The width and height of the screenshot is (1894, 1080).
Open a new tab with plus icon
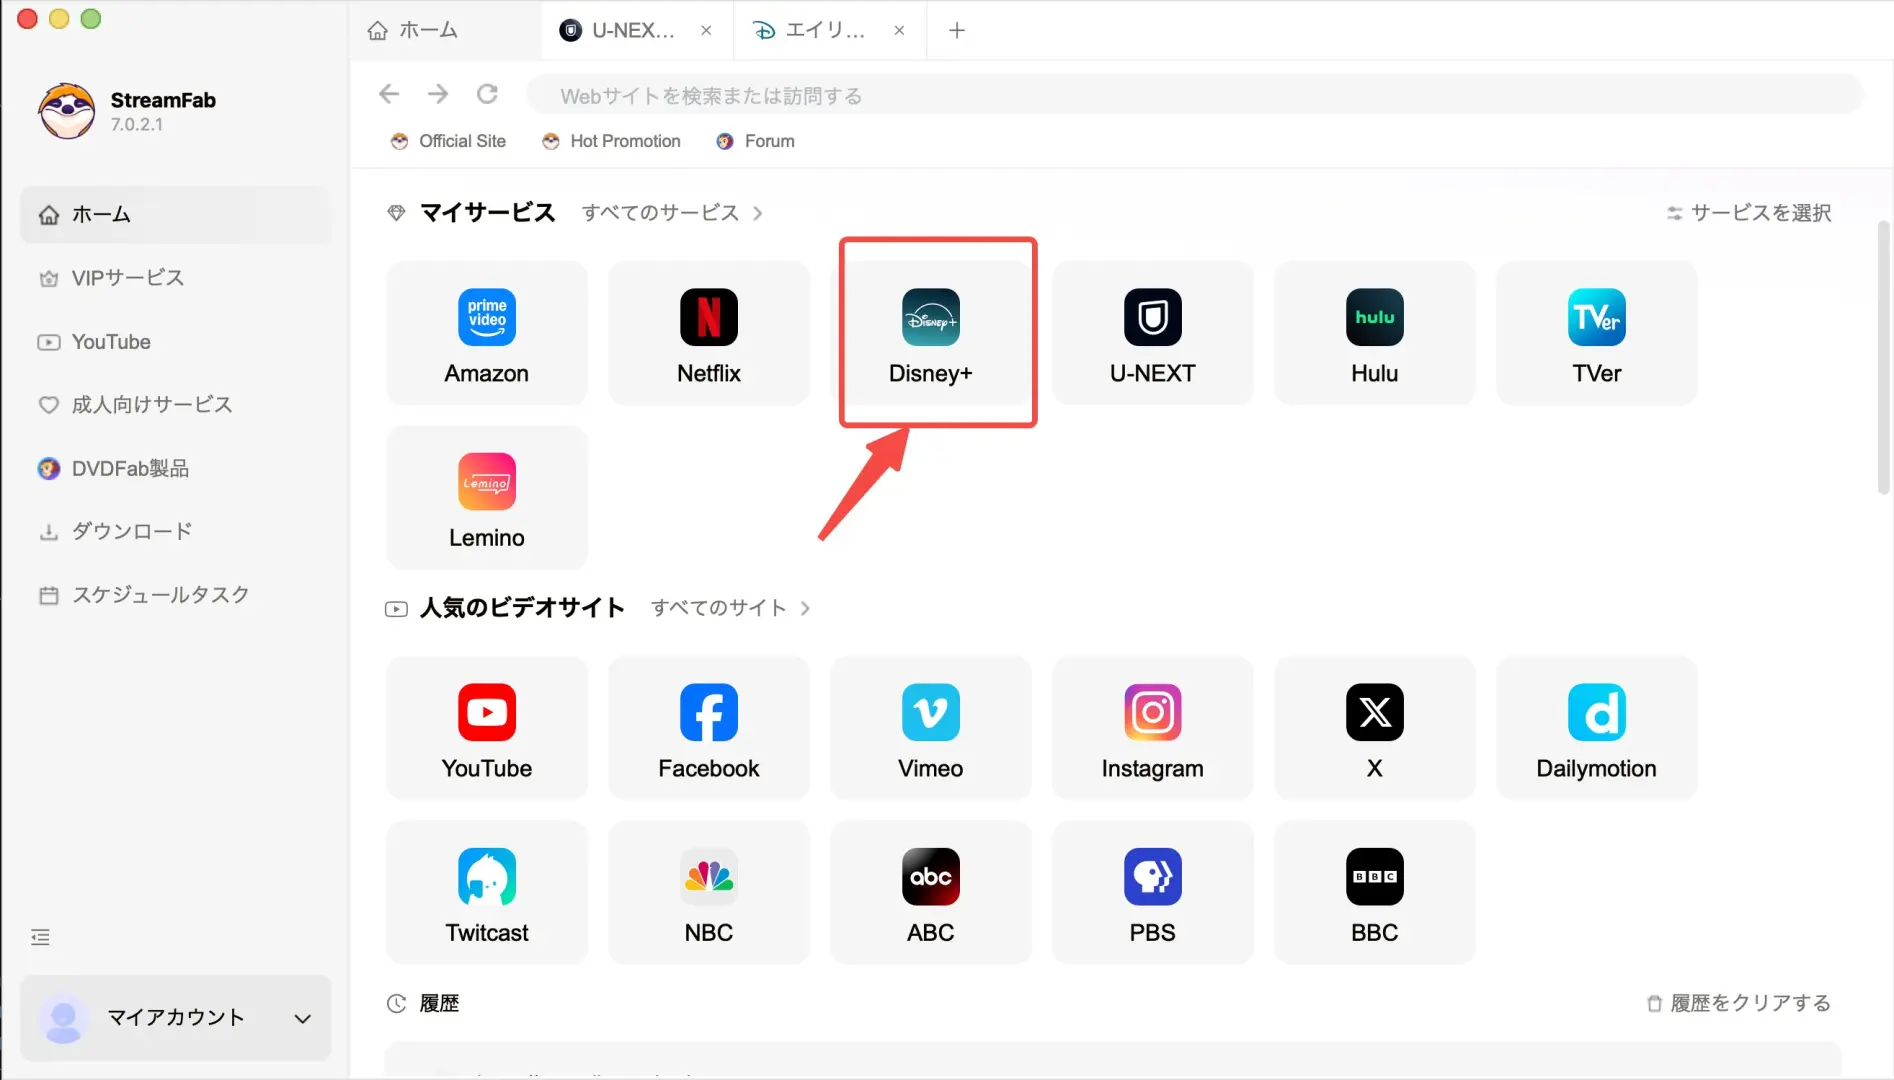click(x=957, y=30)
